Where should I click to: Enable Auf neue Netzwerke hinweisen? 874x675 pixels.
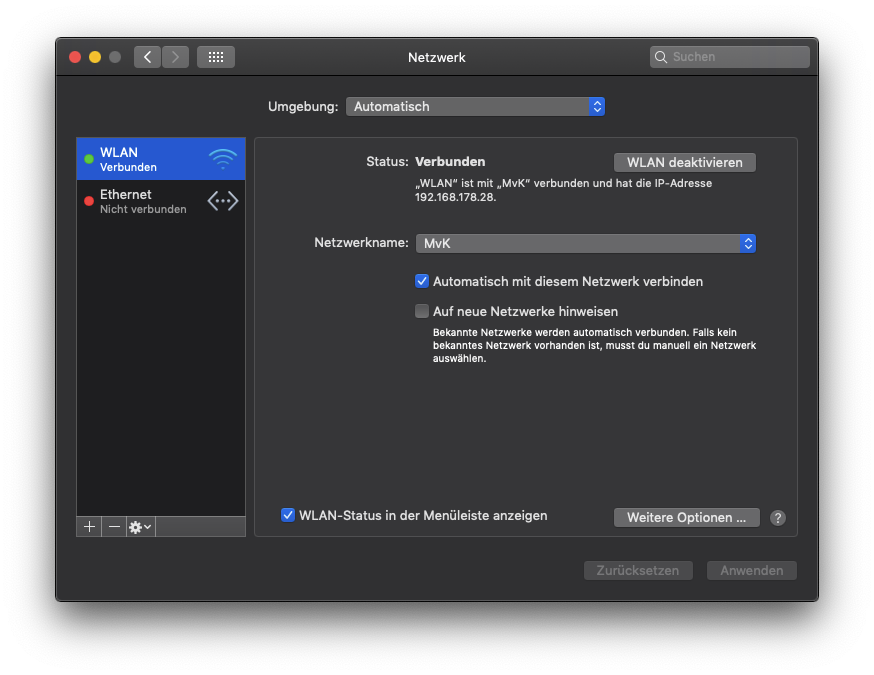422,311
